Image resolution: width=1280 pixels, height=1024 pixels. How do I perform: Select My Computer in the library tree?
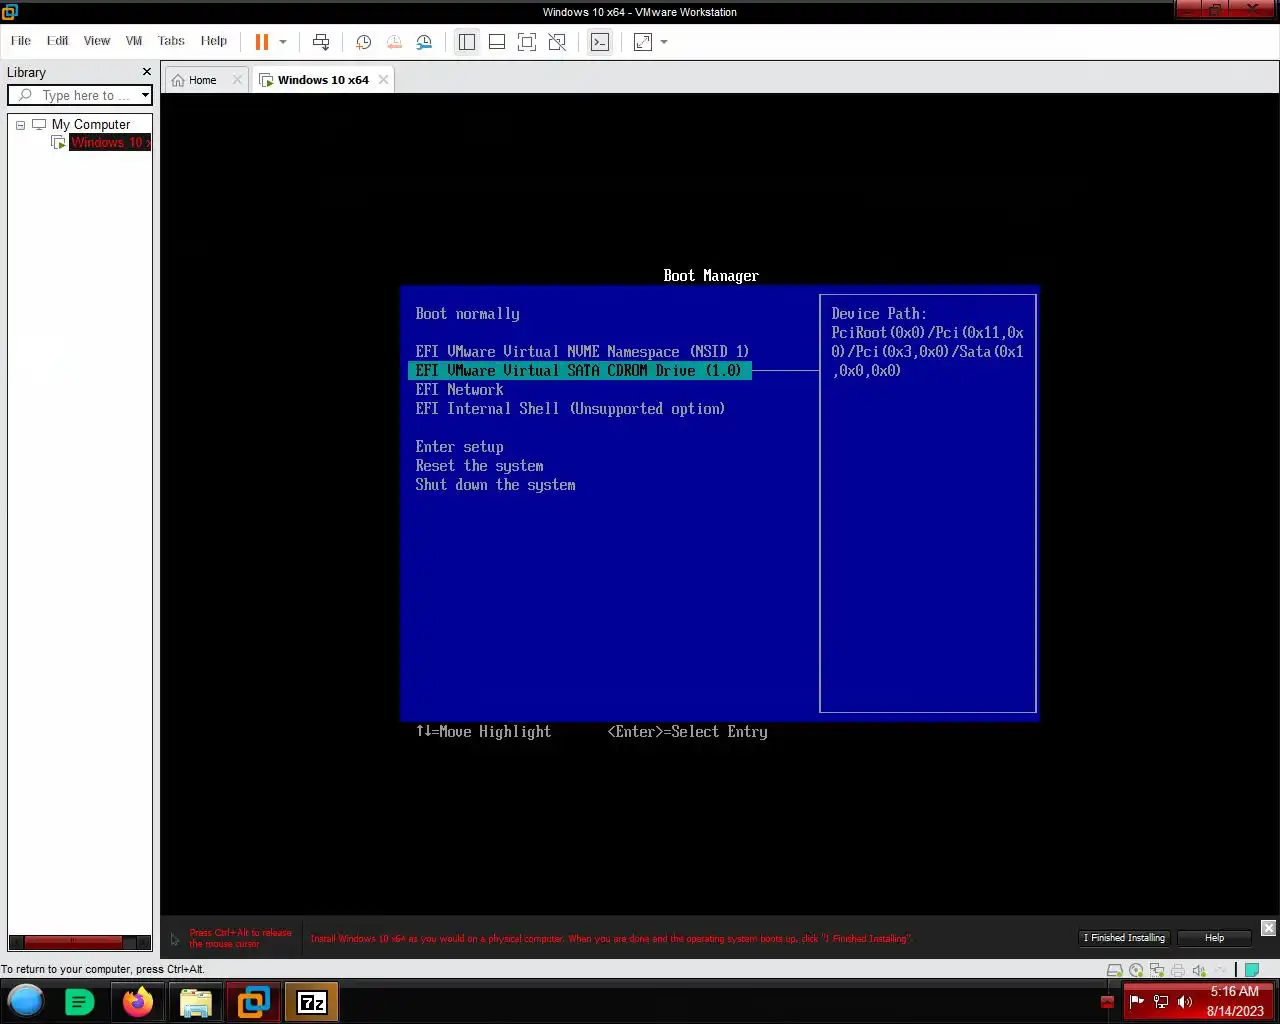pos(91,125)
